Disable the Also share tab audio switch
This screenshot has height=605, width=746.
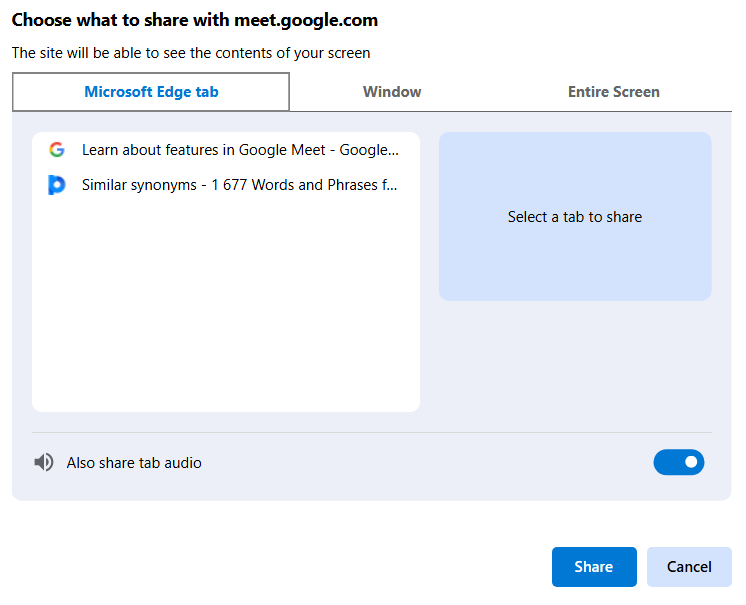tap(678, 462)
